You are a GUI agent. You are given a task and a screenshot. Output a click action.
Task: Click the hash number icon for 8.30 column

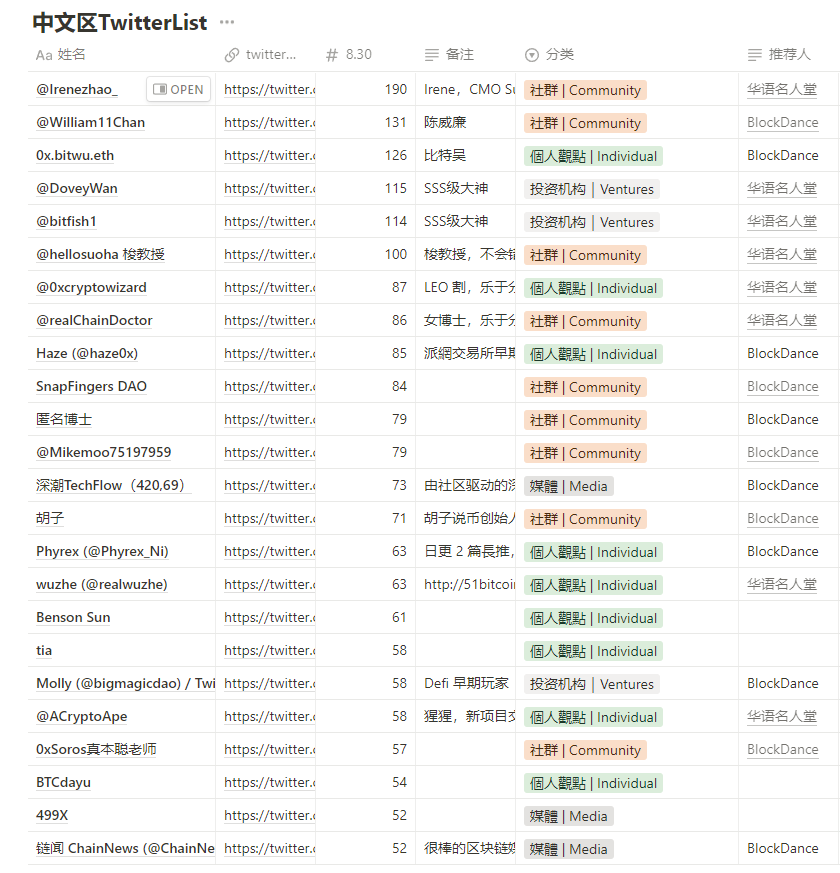point(332,55)
